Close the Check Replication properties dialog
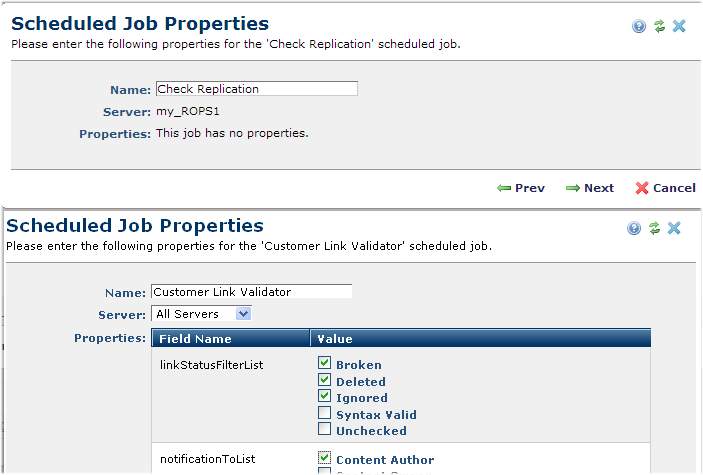This screenshot has height=475, width=703. click(x=679, y=26)
